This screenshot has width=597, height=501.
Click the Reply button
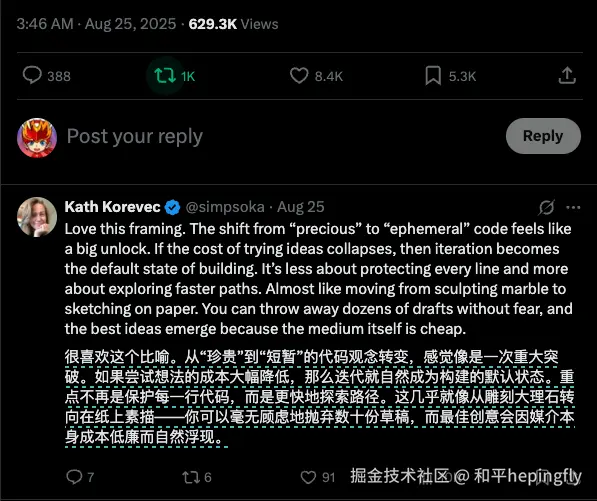click(543, 136)
